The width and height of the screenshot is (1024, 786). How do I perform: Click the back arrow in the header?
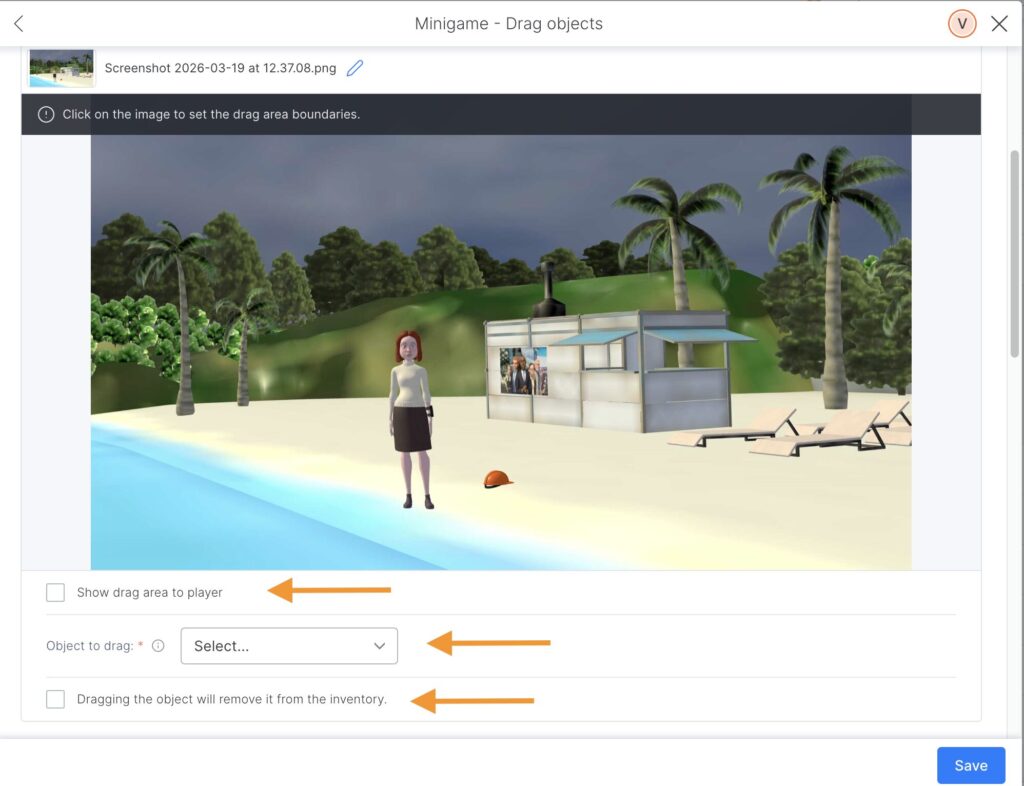[x=18, y=23]
